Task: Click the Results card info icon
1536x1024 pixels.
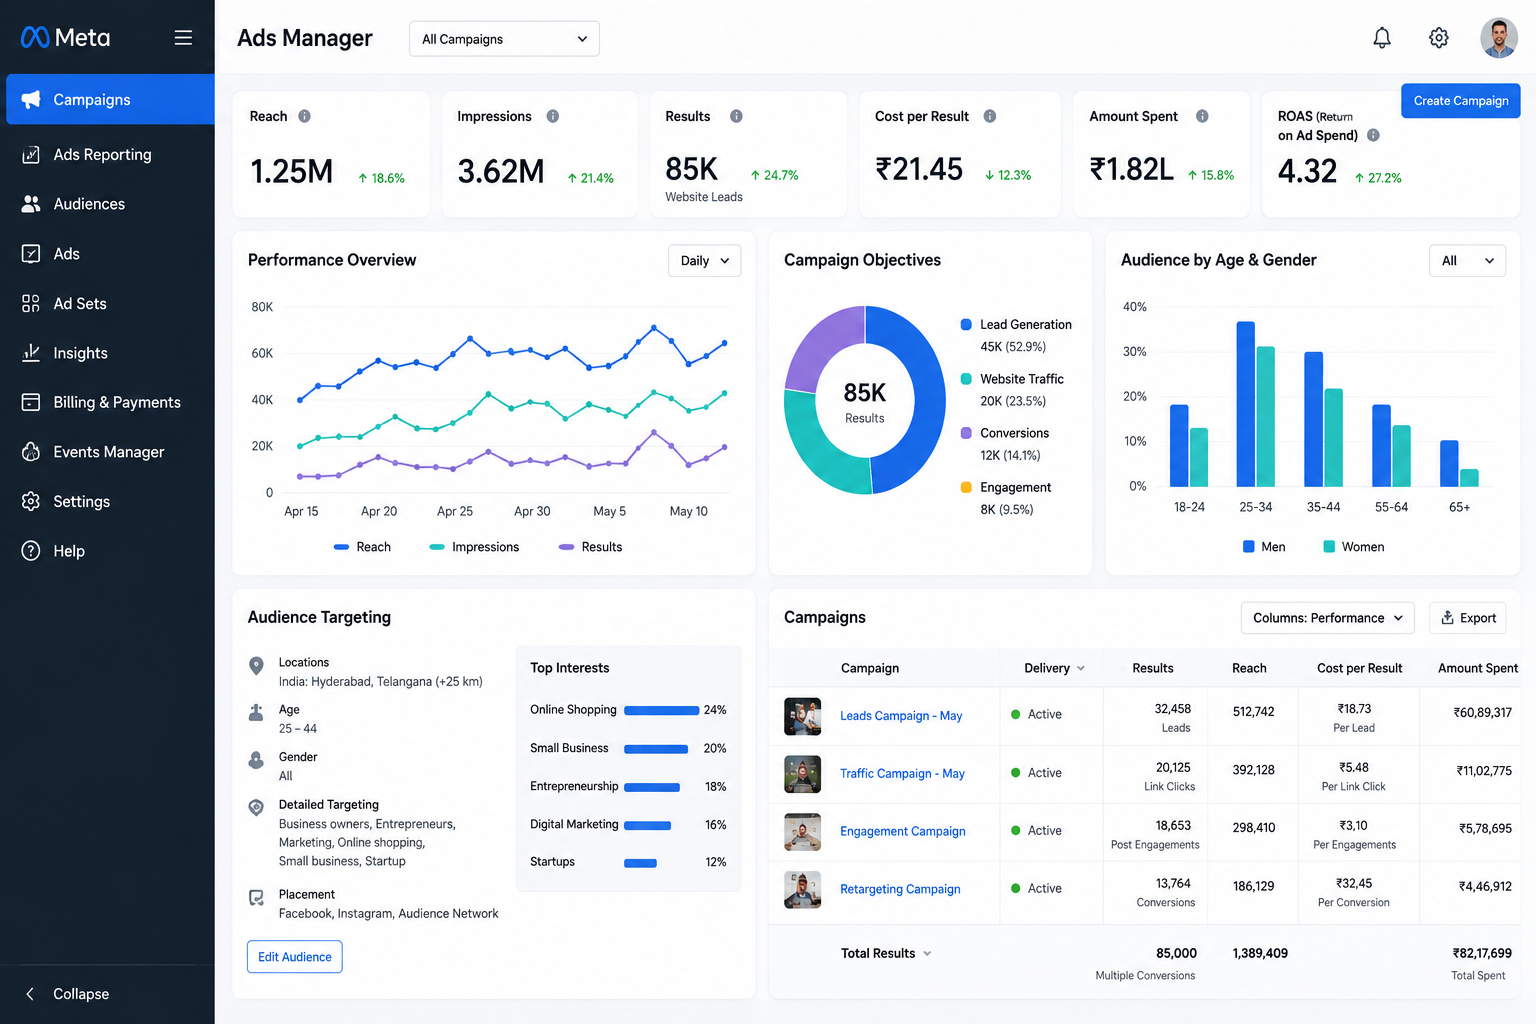Action: [736, 116]
